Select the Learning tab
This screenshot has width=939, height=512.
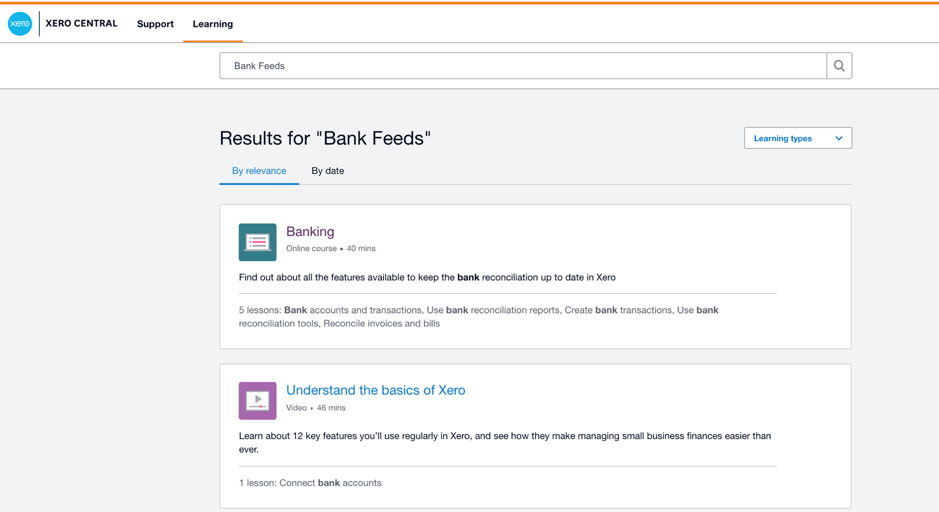pyautogui.click(x=213, y=24)
